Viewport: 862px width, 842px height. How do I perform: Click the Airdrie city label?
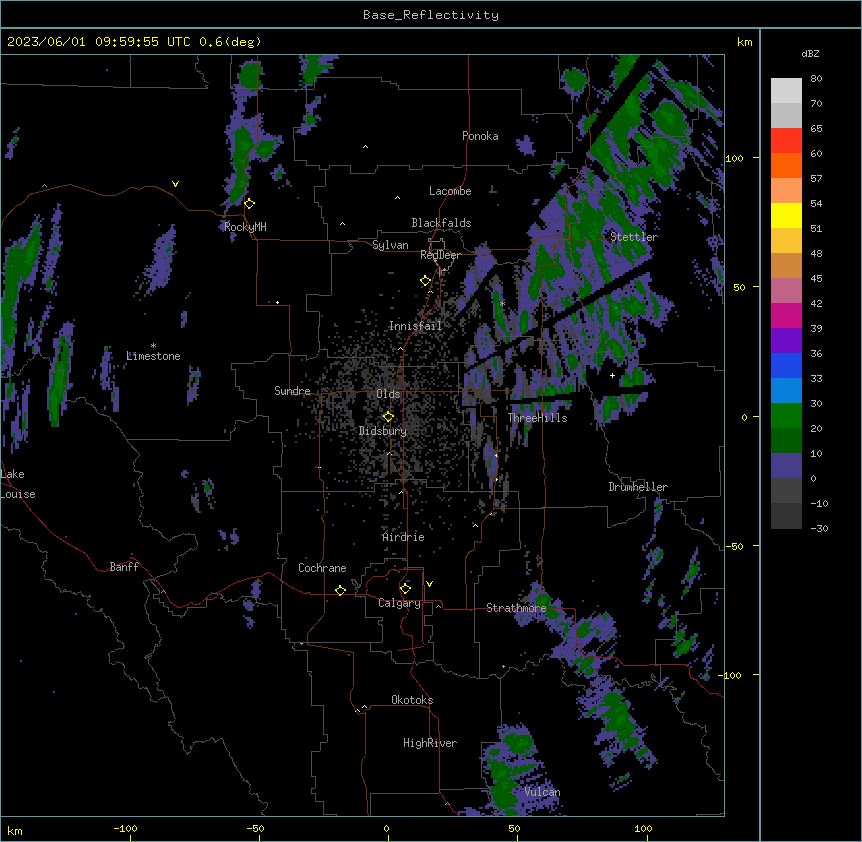click(x=403, y=537)
